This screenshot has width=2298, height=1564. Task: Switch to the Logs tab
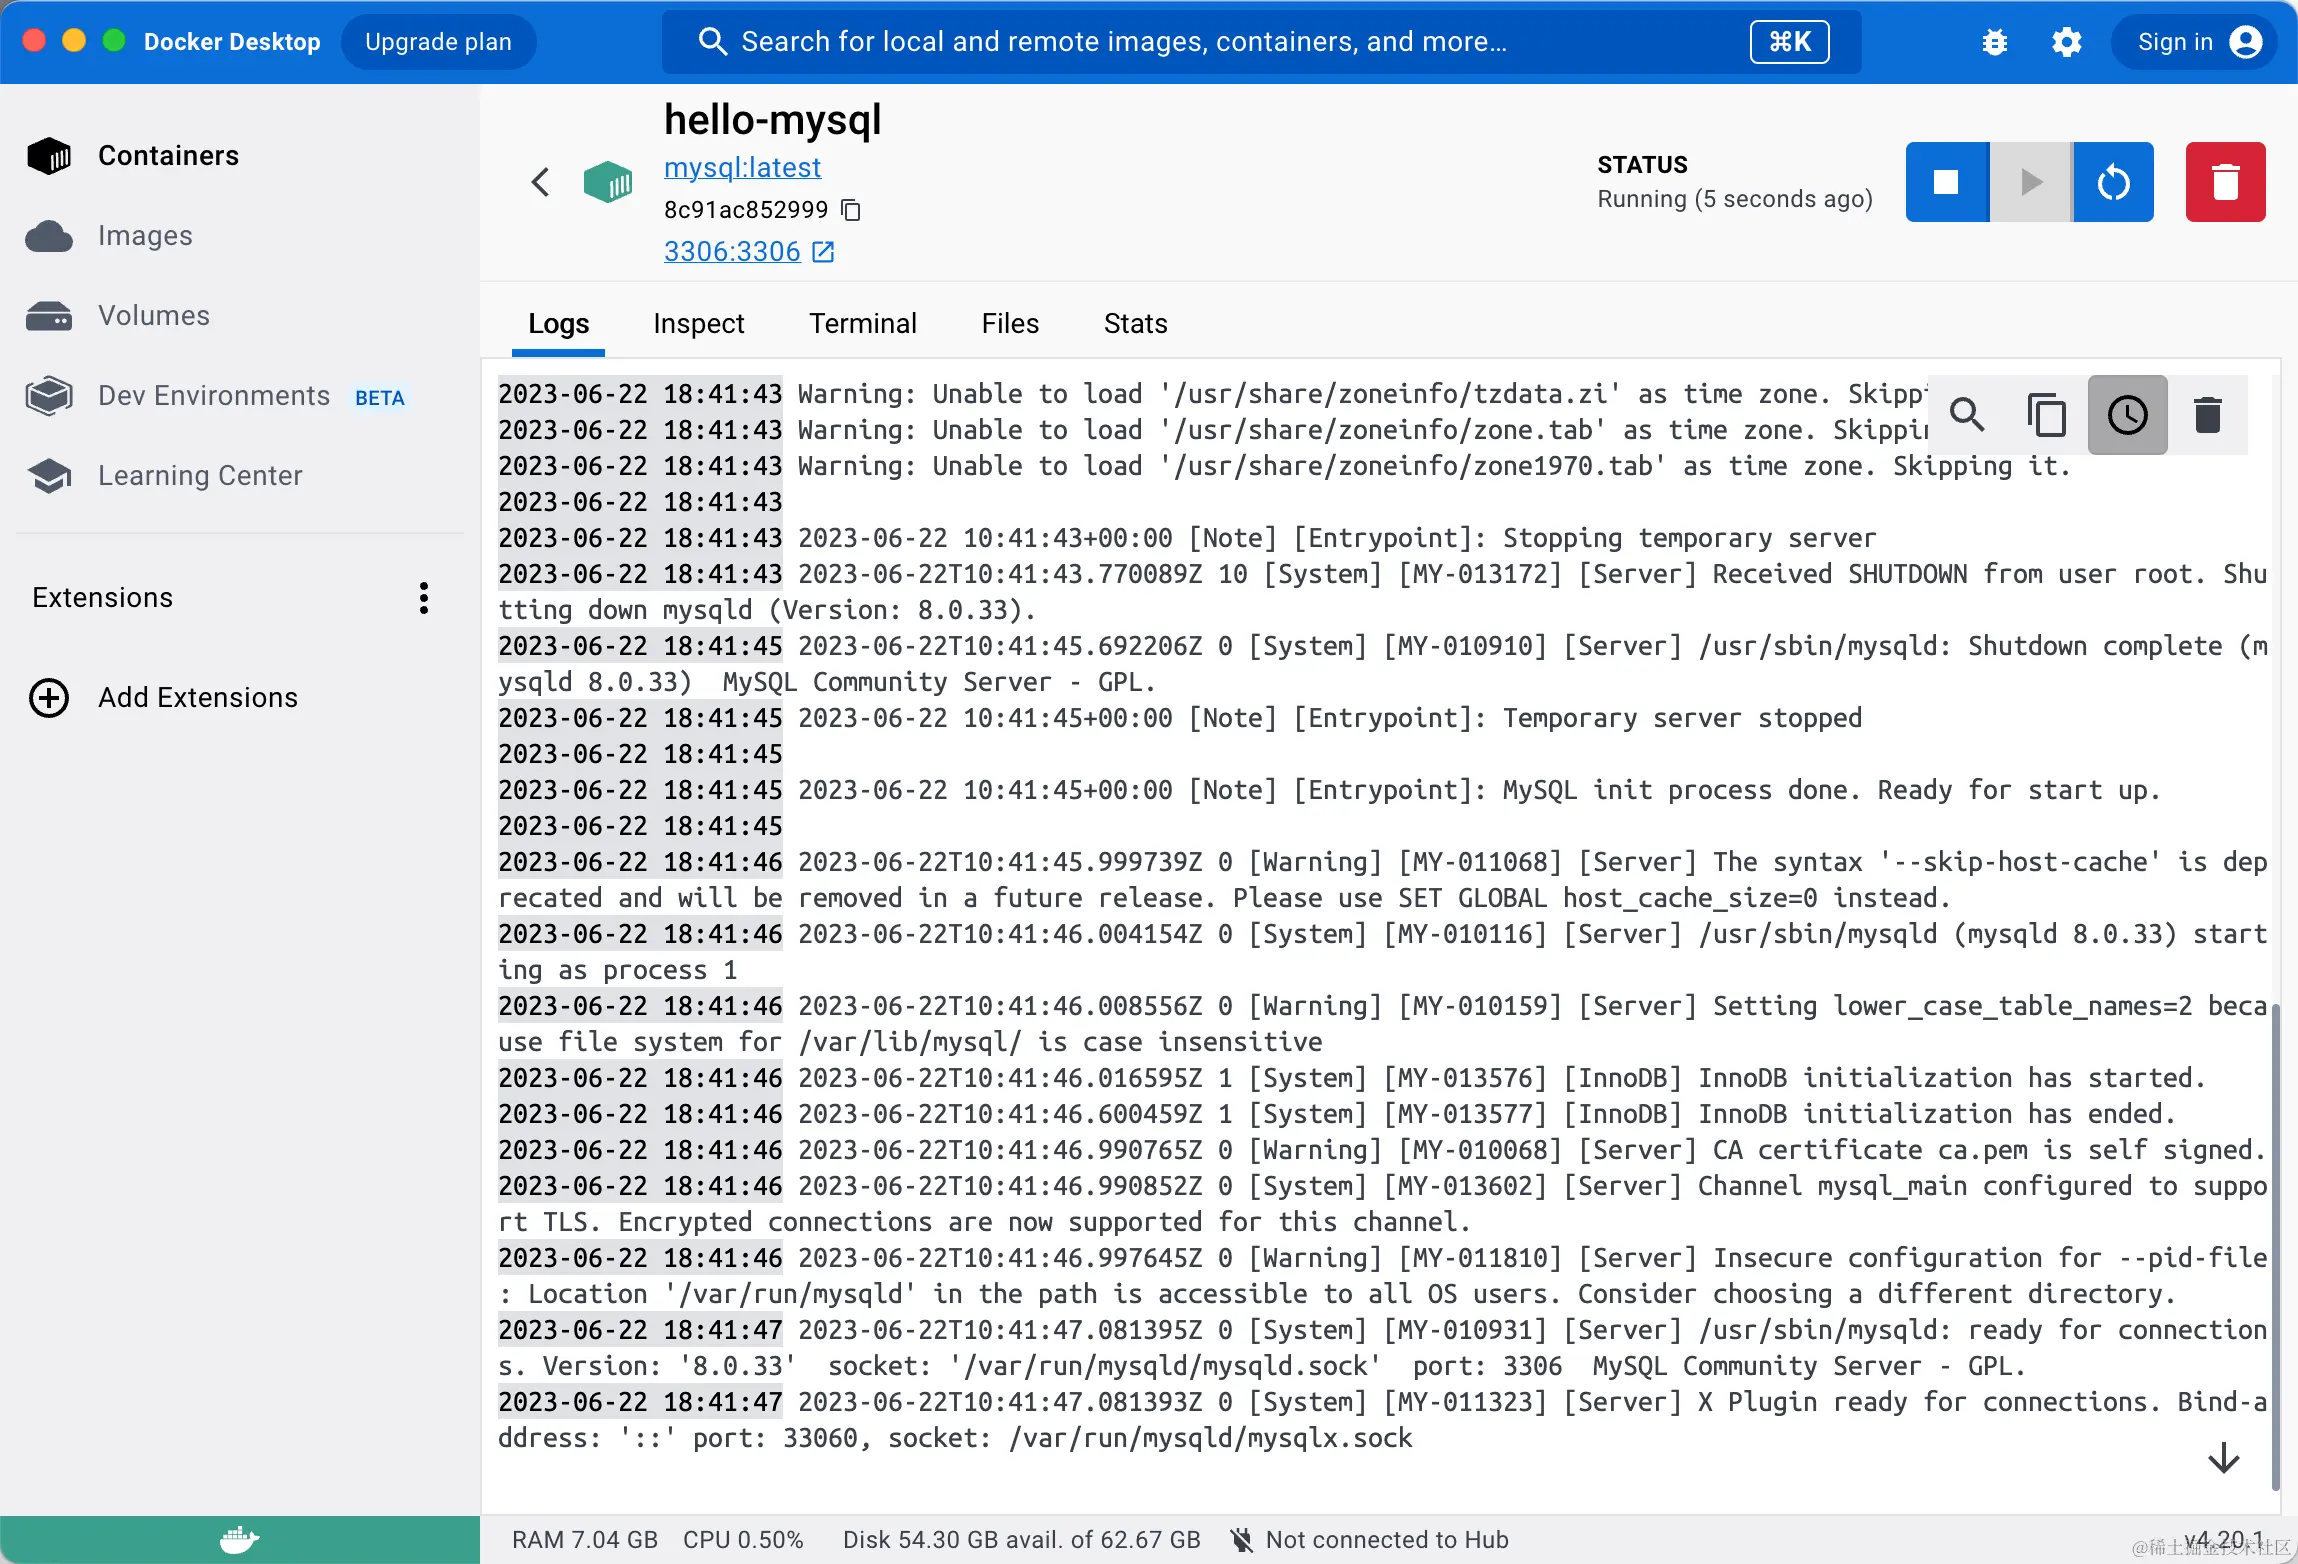(558, 324)
